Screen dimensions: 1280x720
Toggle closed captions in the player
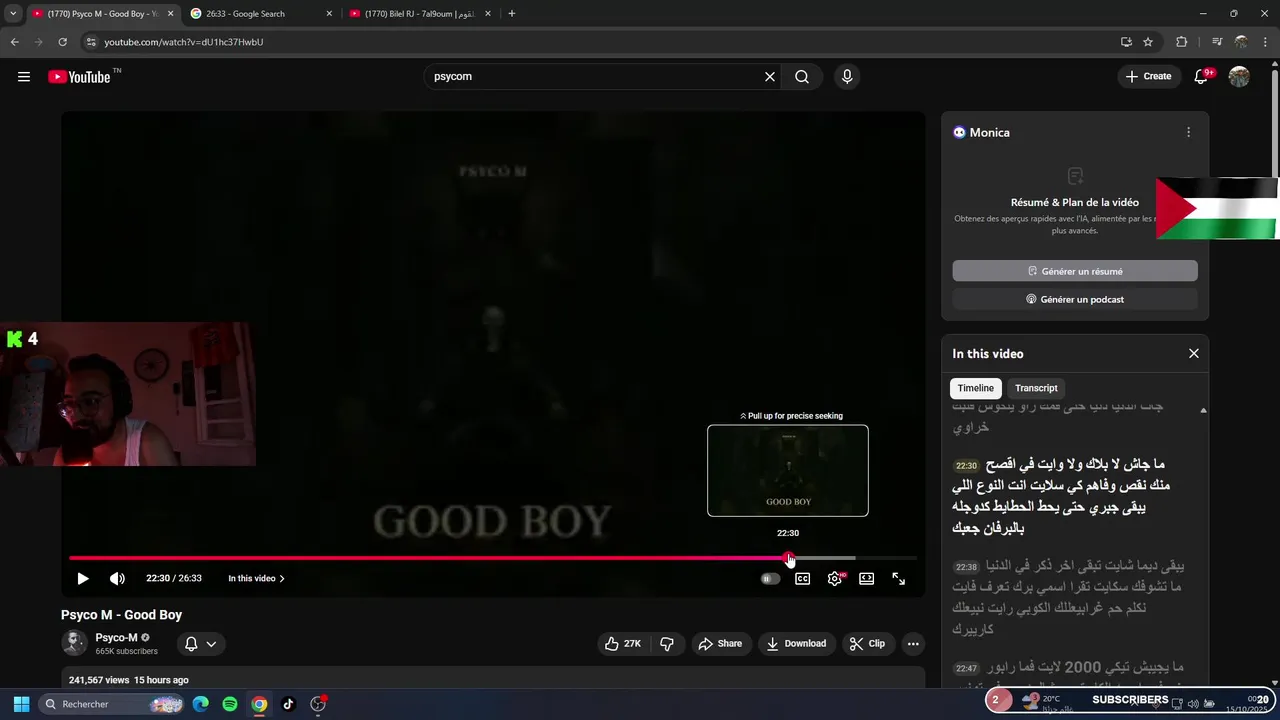pyautogui.click(x=802, y=578)
